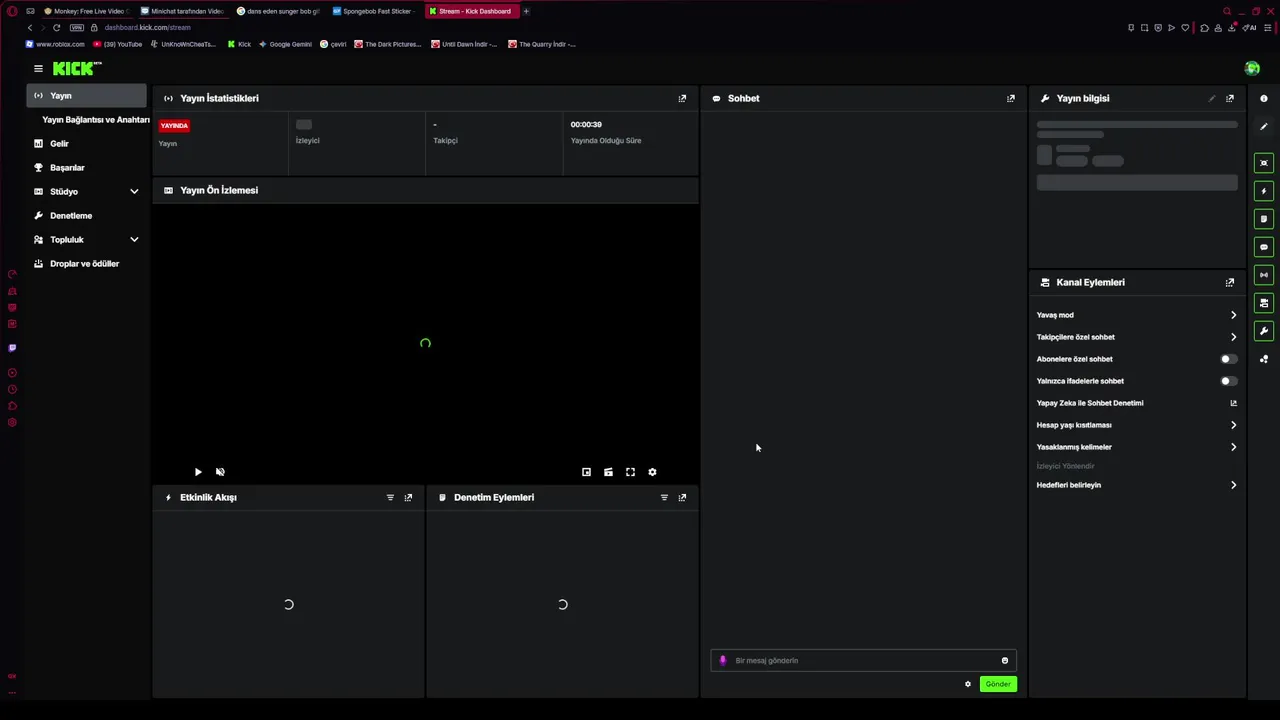Open Yayın Bağlantısı ve Anahtarı page
The height and width of the screenshot is (720, 1280).
(96, 120)
